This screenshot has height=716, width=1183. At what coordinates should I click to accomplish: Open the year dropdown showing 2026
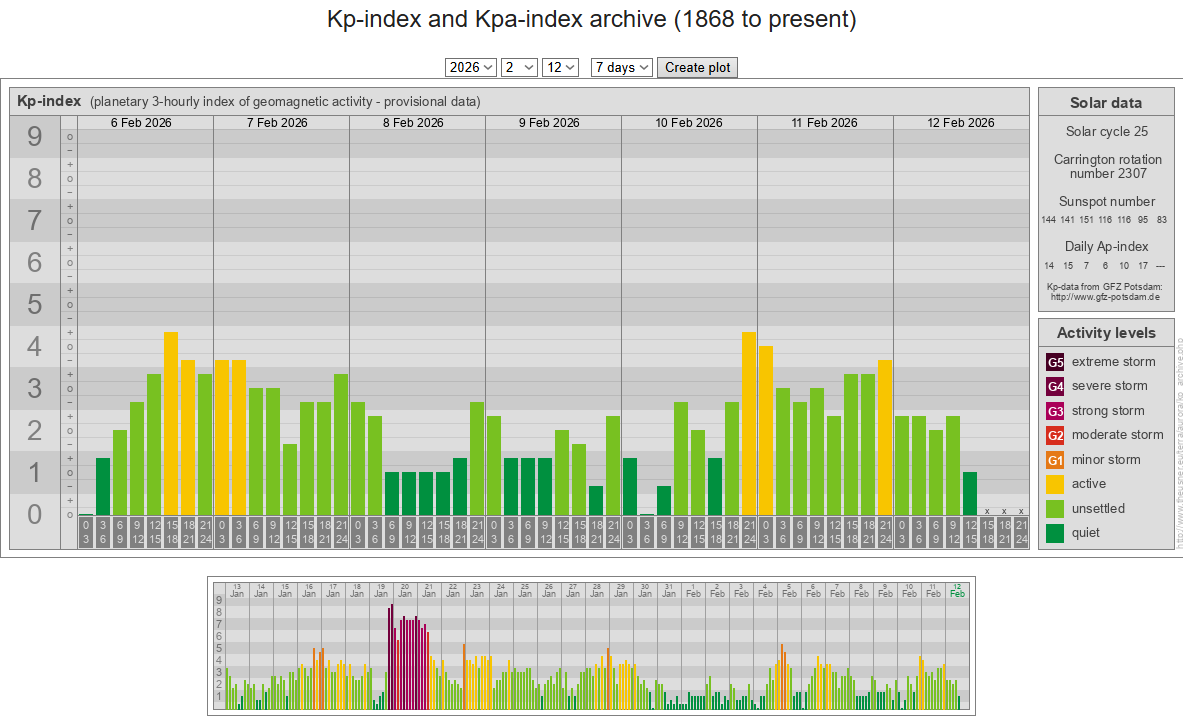pyautogui.click(x=471, y=67)
